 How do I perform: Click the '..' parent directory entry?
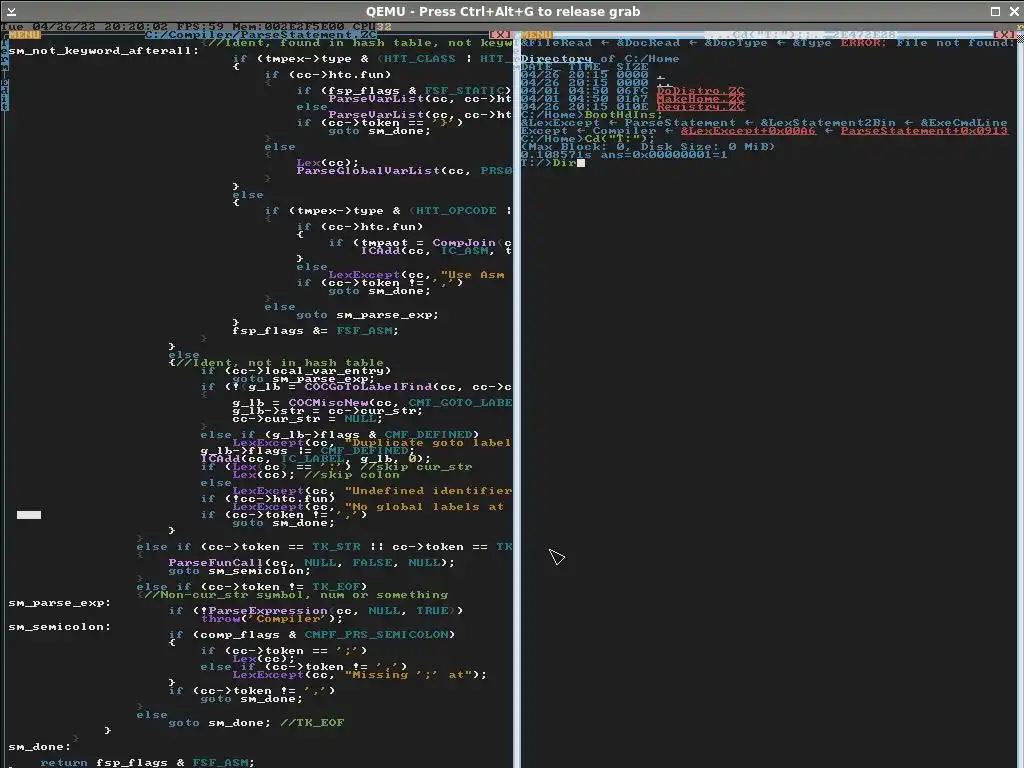pos(664,83)
